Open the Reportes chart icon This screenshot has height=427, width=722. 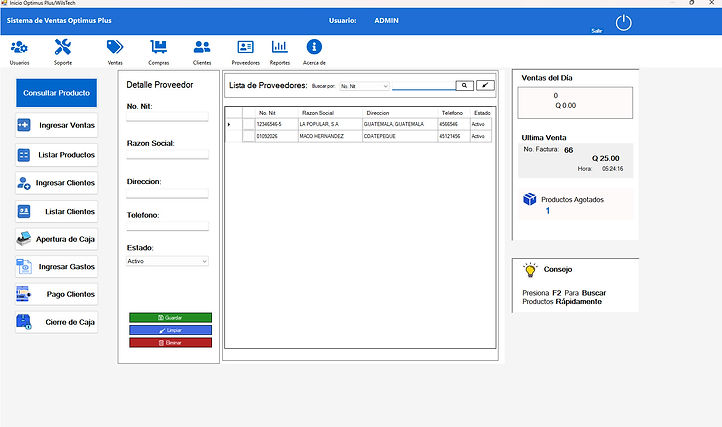(279, 47)
